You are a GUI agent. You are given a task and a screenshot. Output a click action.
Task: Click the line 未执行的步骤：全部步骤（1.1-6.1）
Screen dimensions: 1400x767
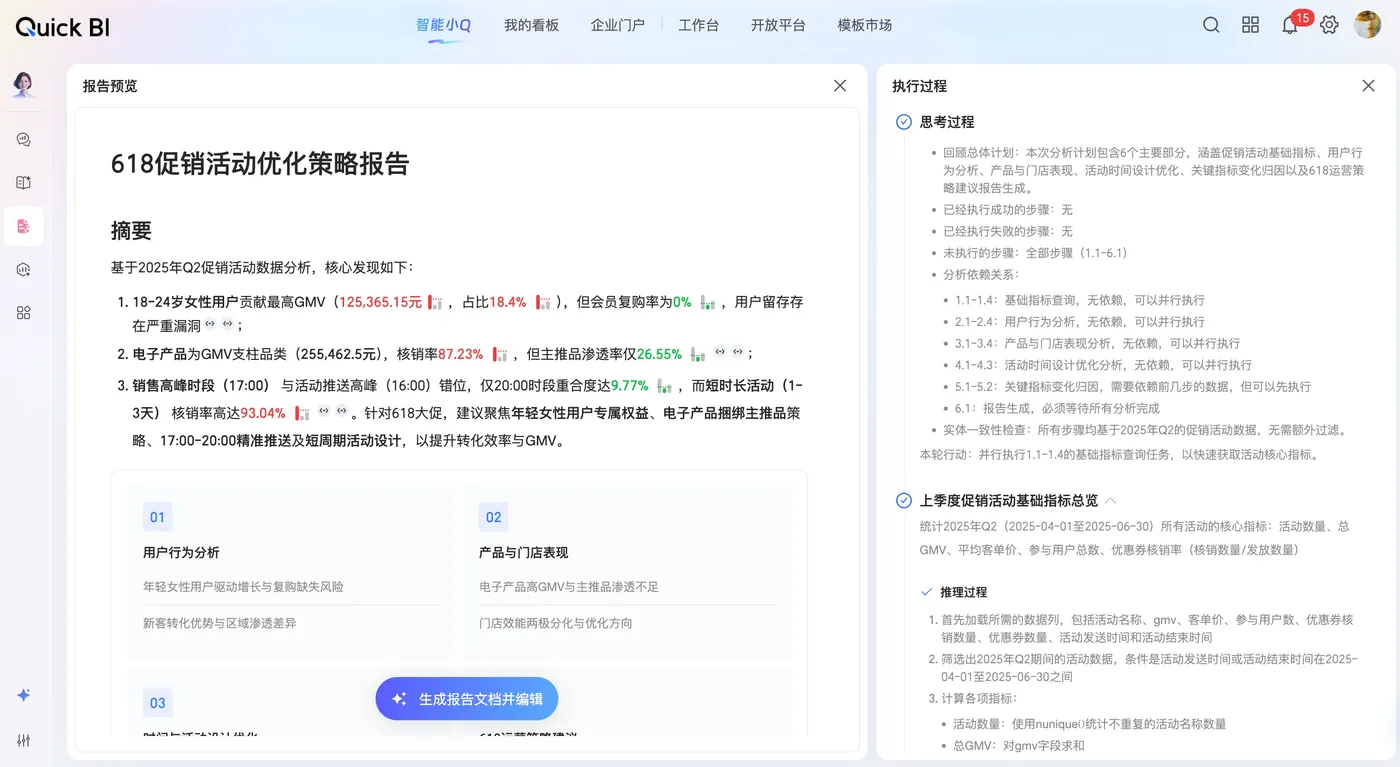pyautogui.click(x=1035, y=253)
